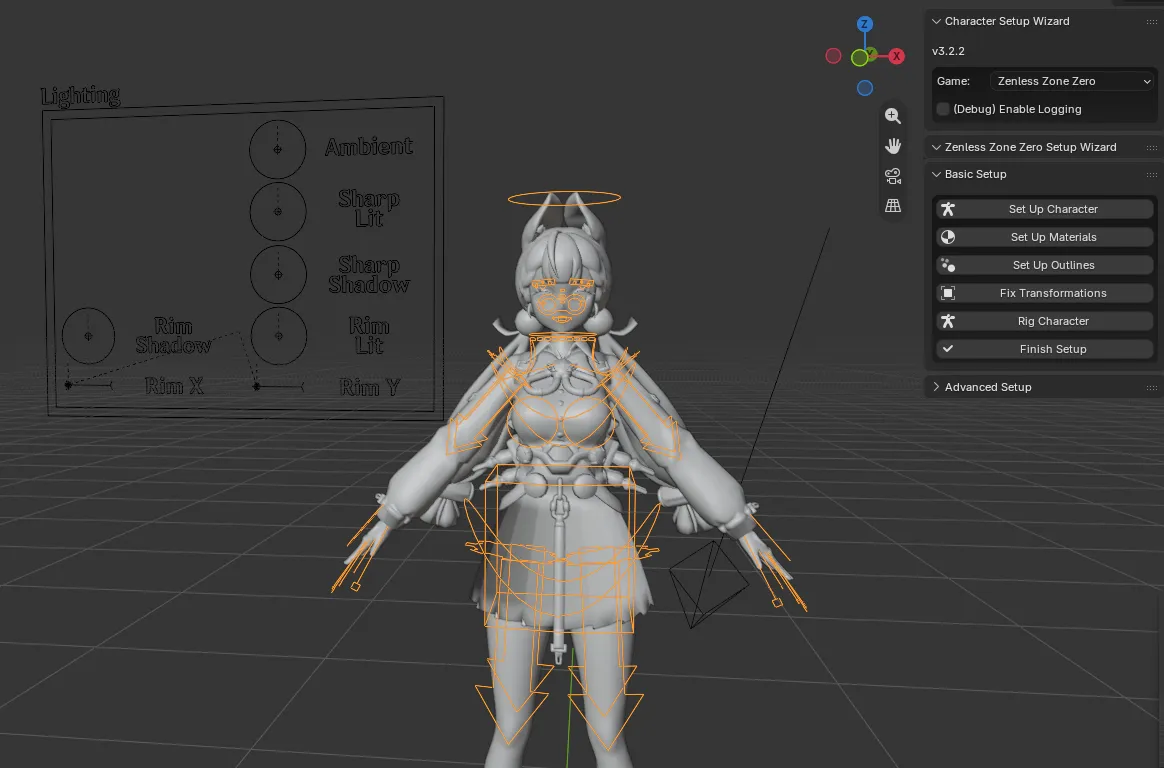Viewport: 1164px width, 768px height.
Task: Grab Advanced Setup panel drag handle
Action: tap(1151, 387)
